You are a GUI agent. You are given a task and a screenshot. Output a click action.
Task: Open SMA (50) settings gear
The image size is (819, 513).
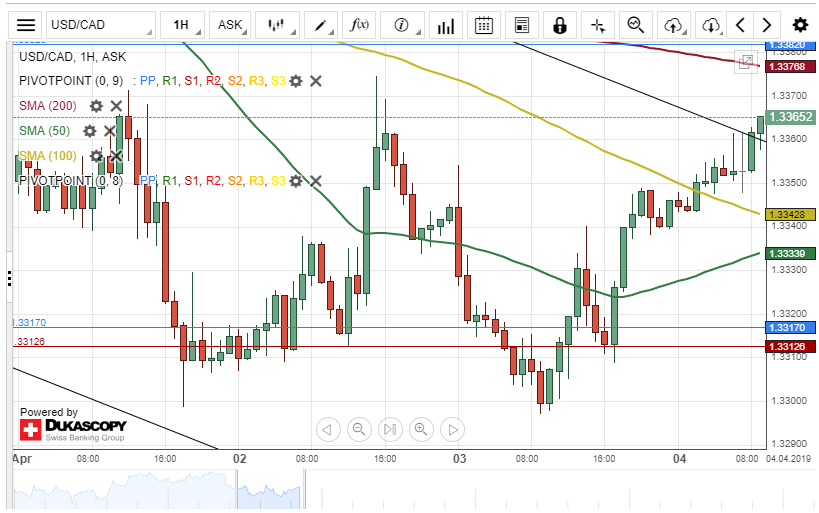coord(90,131)
